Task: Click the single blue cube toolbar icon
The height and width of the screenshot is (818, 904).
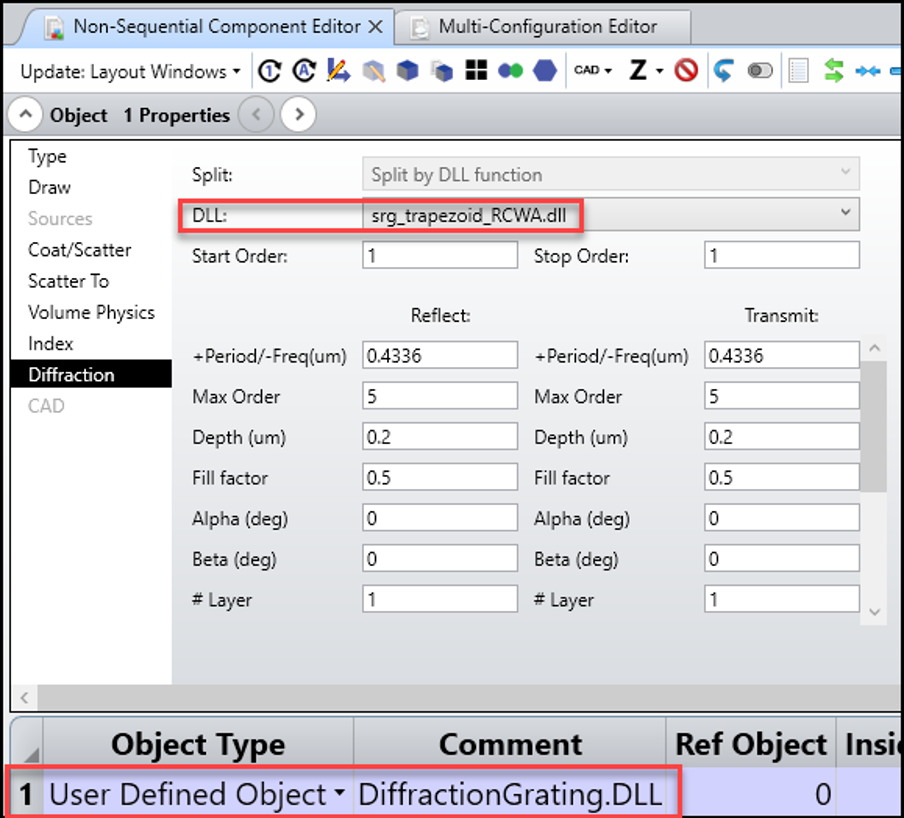Action: [407, 71]
